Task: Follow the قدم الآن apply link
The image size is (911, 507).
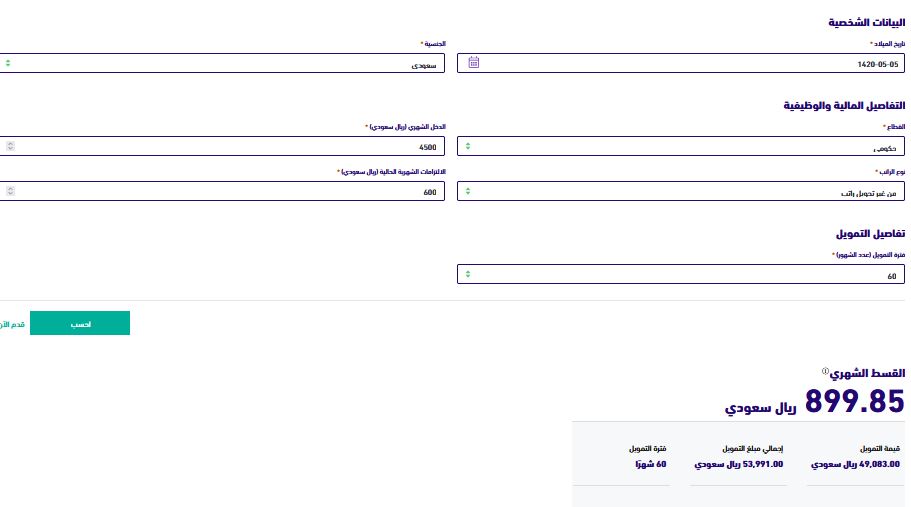Action: click(x=12, y=324)
